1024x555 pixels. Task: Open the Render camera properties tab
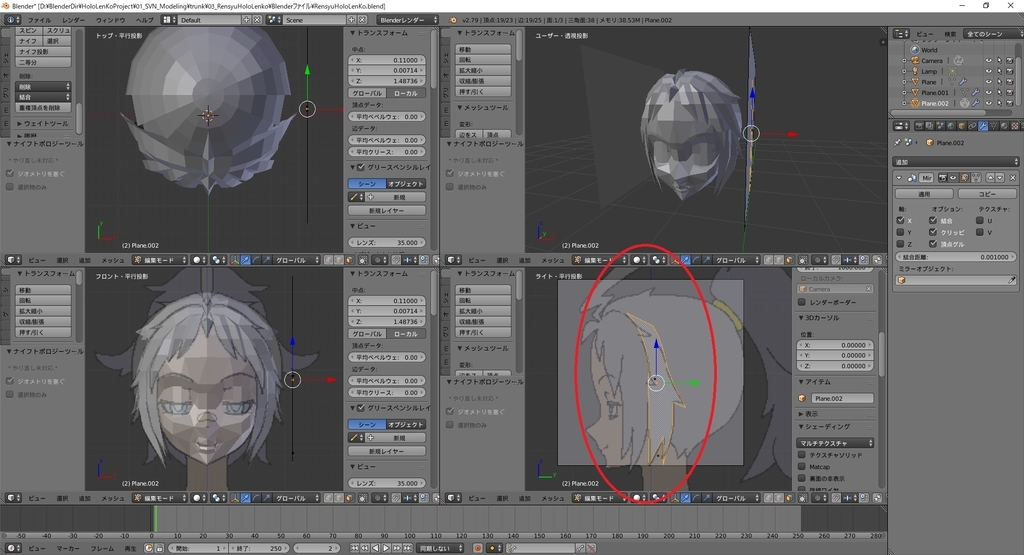[x=919, y=126]
